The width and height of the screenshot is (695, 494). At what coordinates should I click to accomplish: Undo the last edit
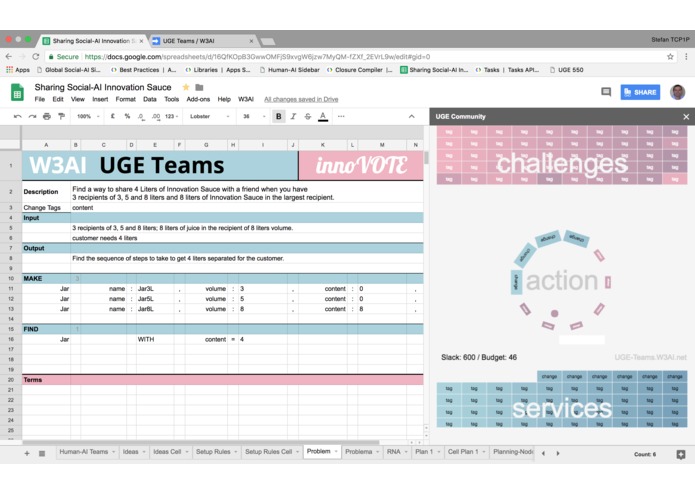pyautogui.click(x=17, y=117)
